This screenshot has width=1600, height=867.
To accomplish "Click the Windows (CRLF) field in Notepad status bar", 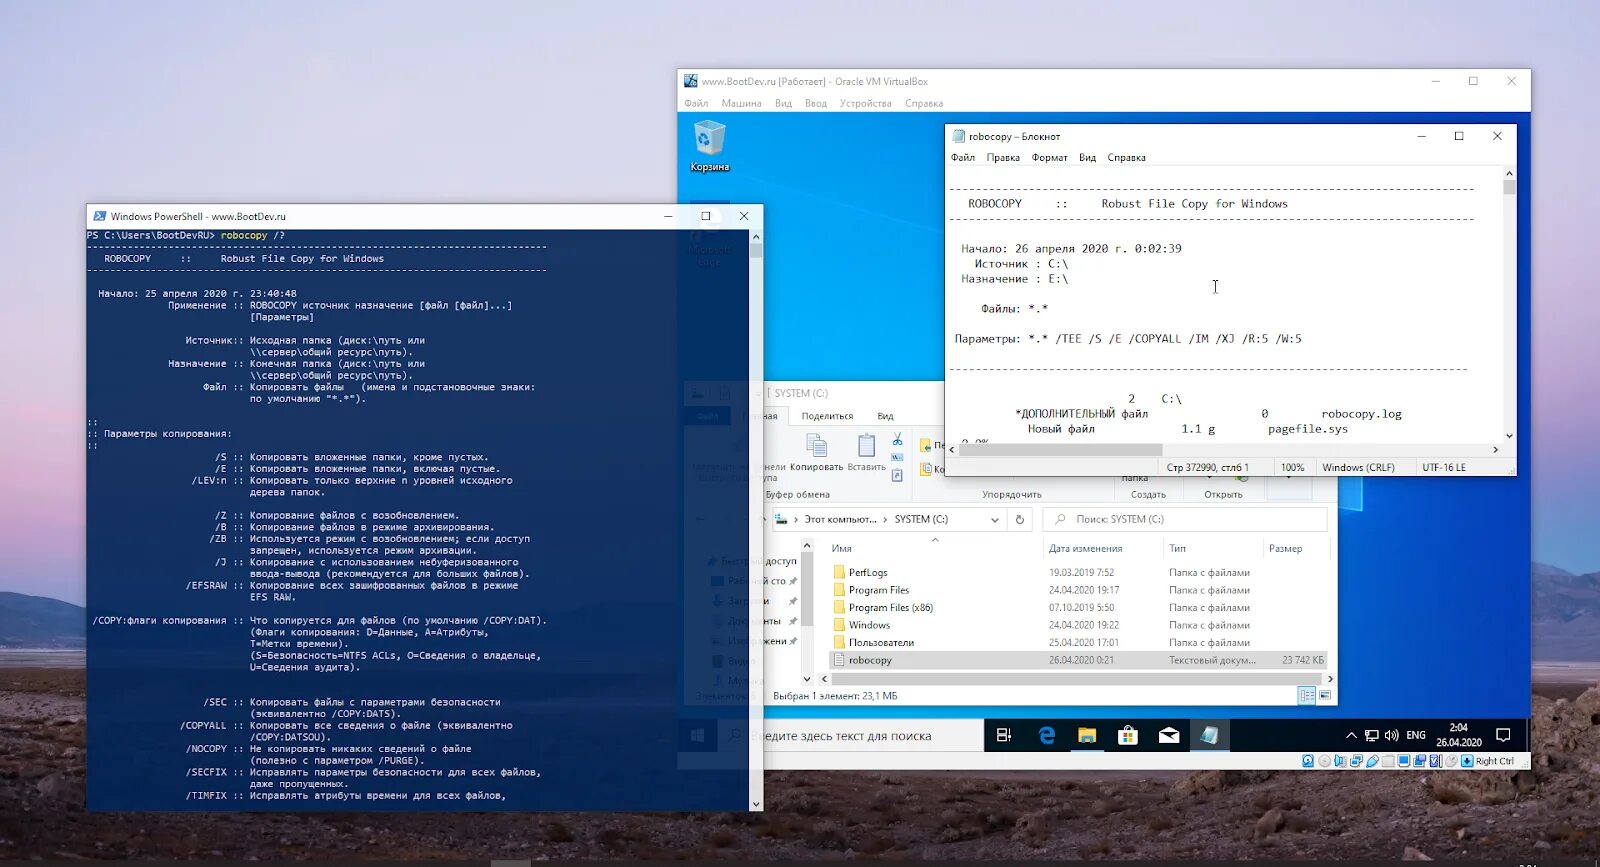I will [x=1358, y=467].
